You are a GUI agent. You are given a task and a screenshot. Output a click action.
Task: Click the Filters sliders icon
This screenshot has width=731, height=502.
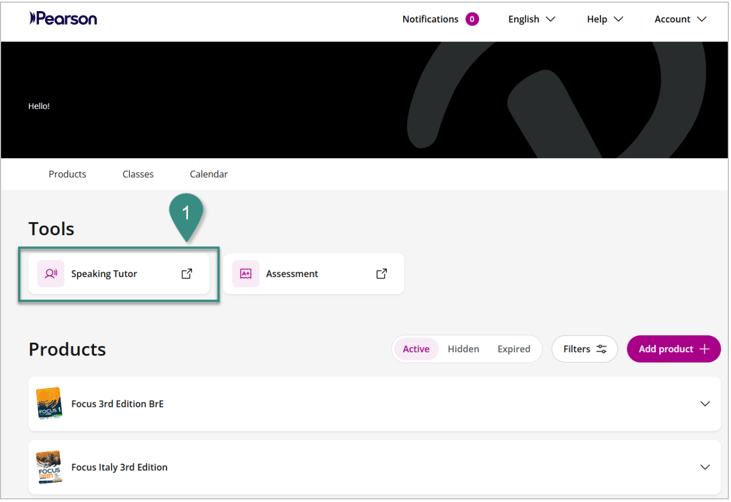pyautogui.click(x=601, y=349)
